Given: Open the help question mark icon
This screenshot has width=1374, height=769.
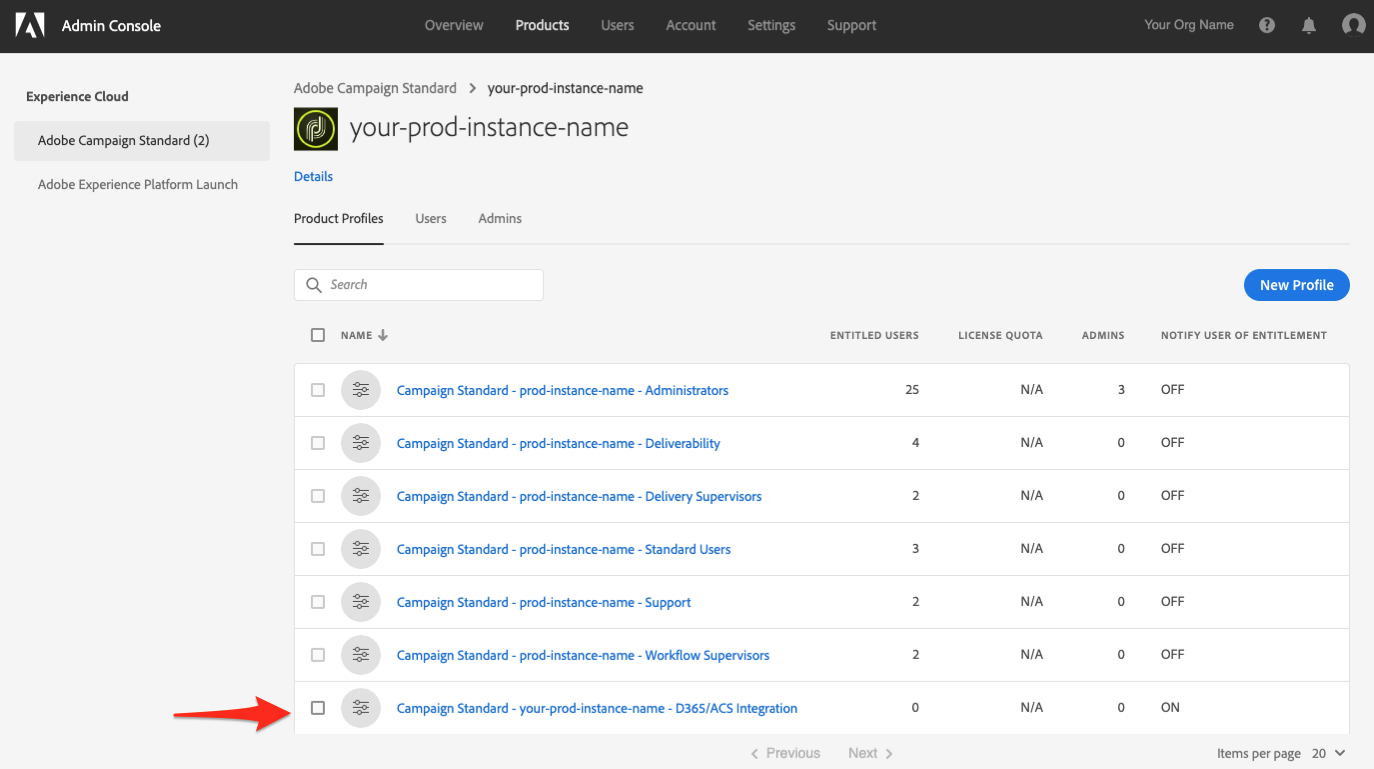Looking at the screenshot, I should tap(1267, 26).
